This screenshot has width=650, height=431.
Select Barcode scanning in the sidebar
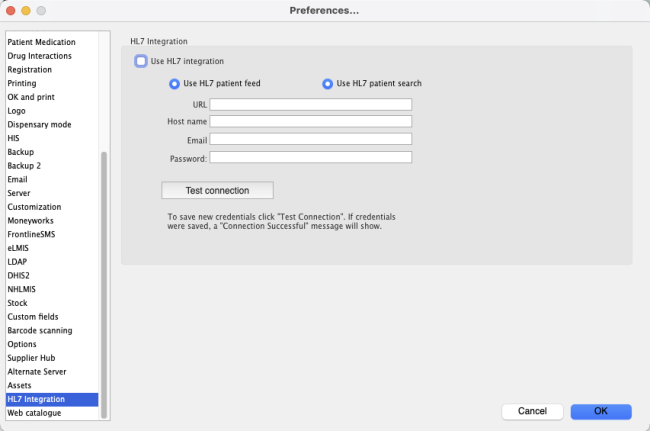[39, 330]
